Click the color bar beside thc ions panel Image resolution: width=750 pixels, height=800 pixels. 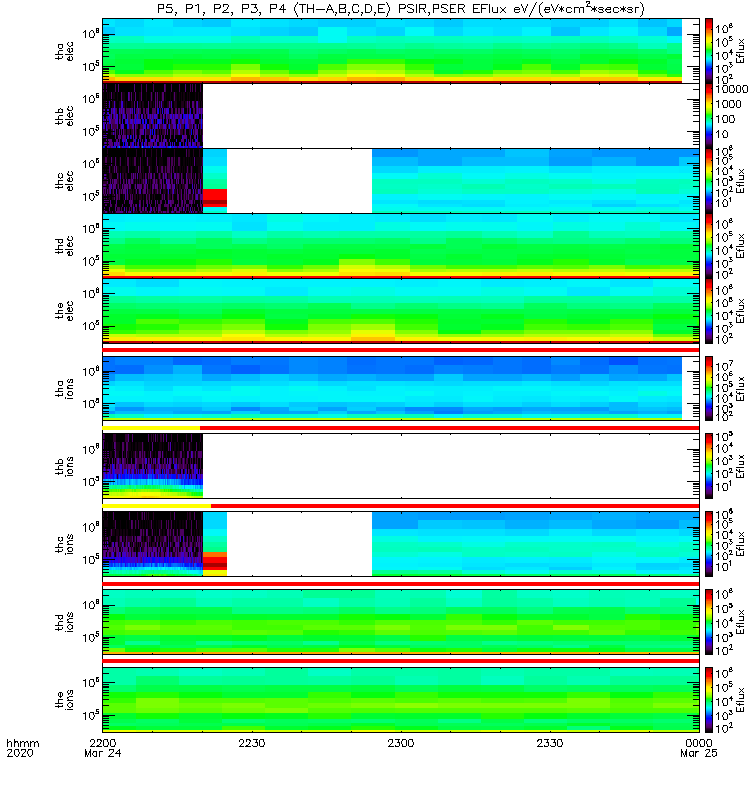709,544
